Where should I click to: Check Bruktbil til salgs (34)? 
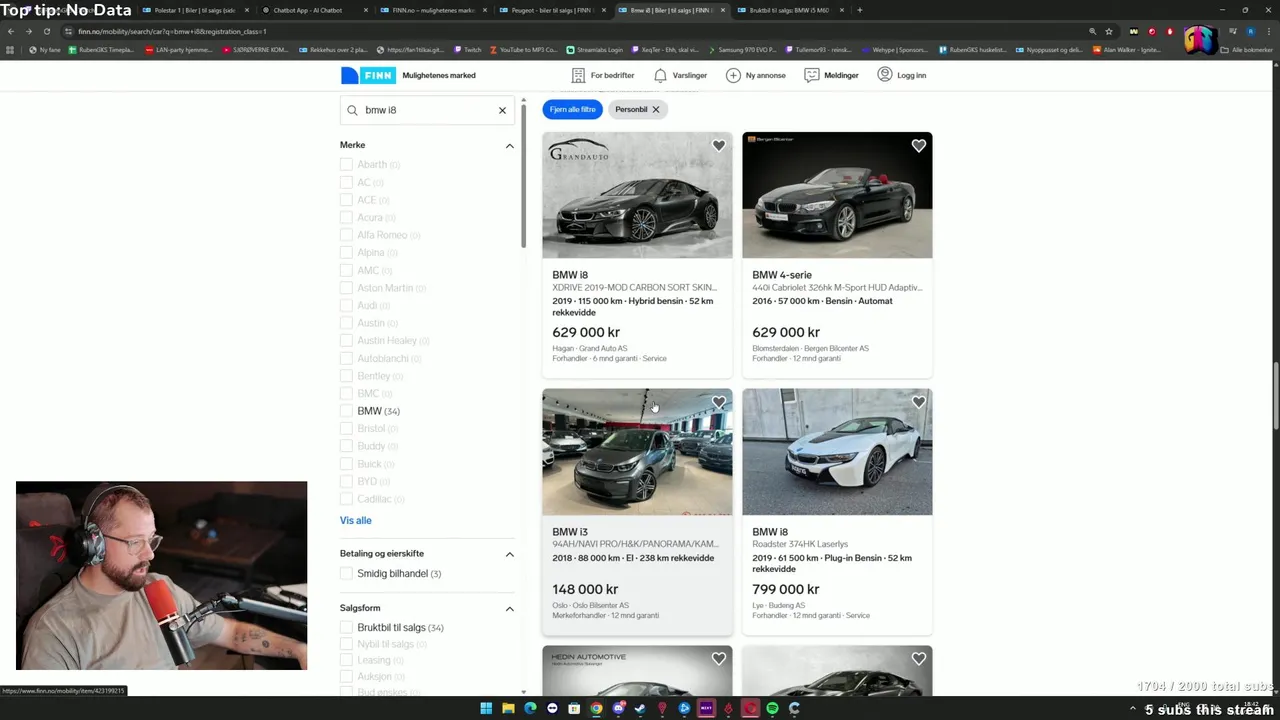346,627
